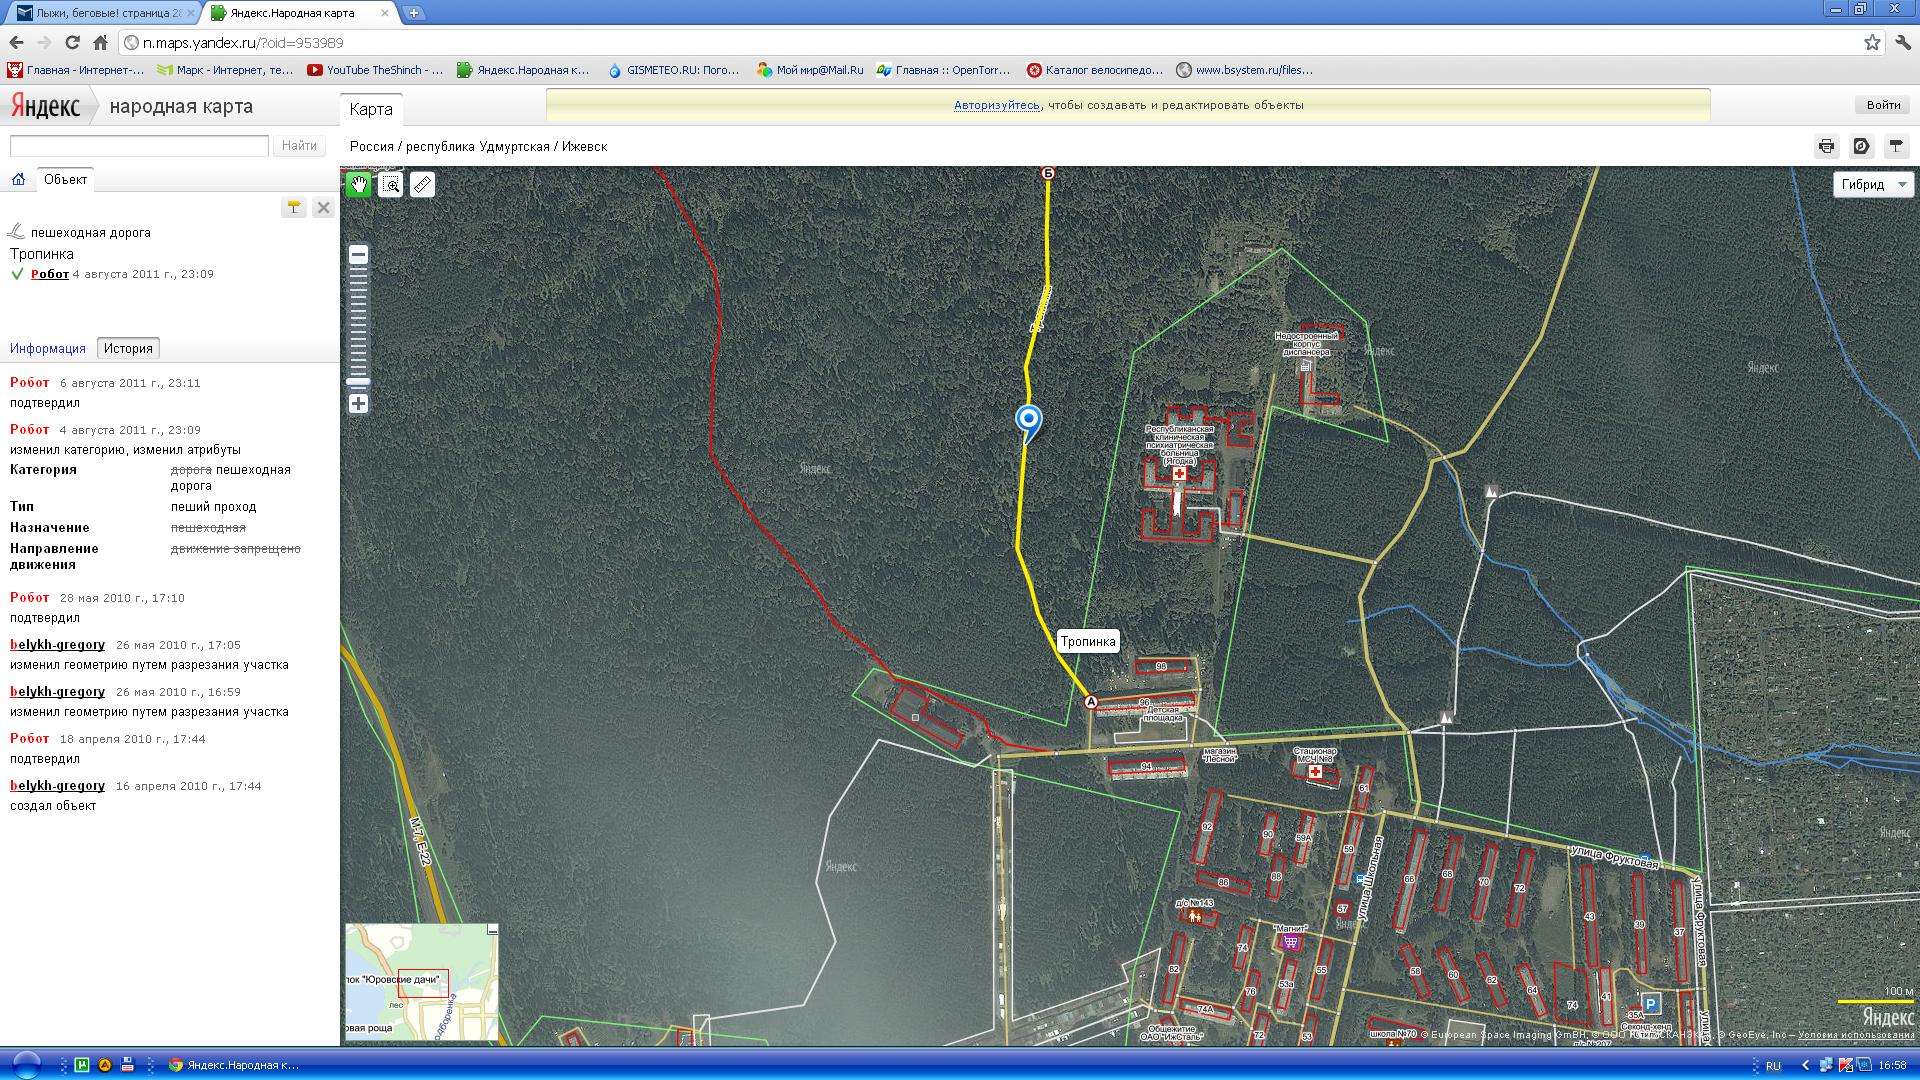Switch to the Лыжи, беговые browser tab
Screen dimensions: 1920x1080
105,13
